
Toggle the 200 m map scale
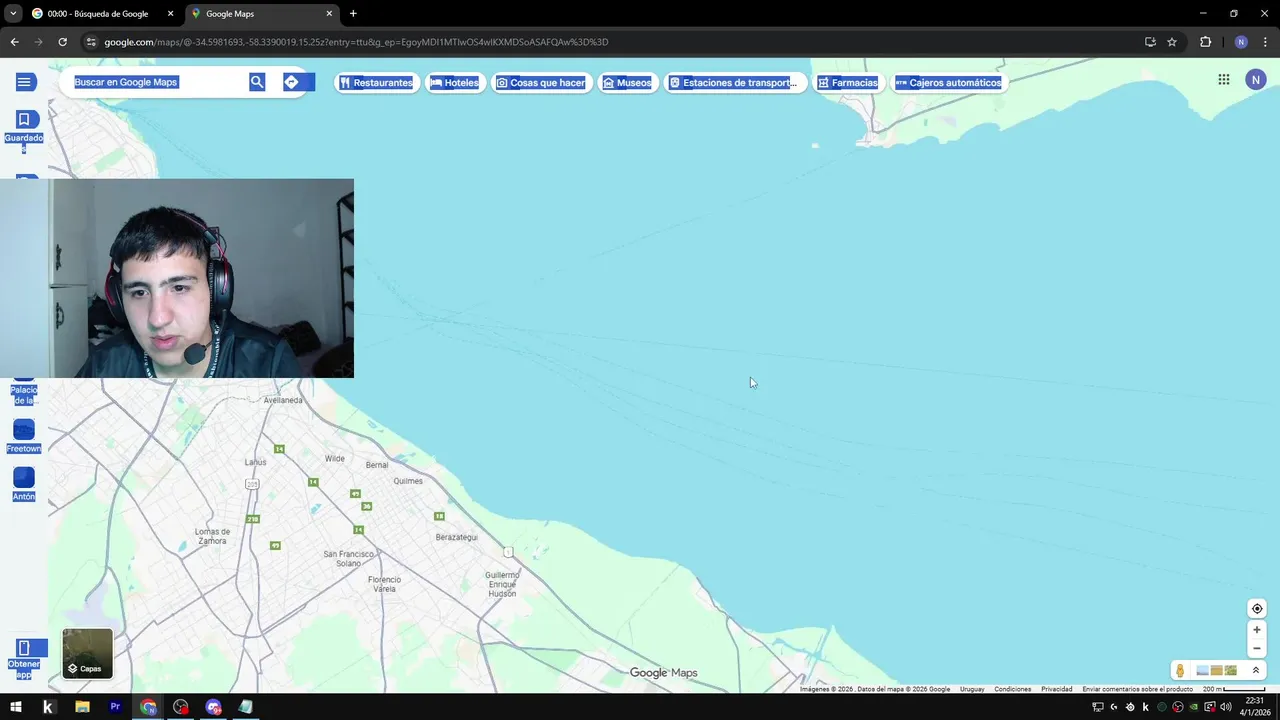point(1236,689)
